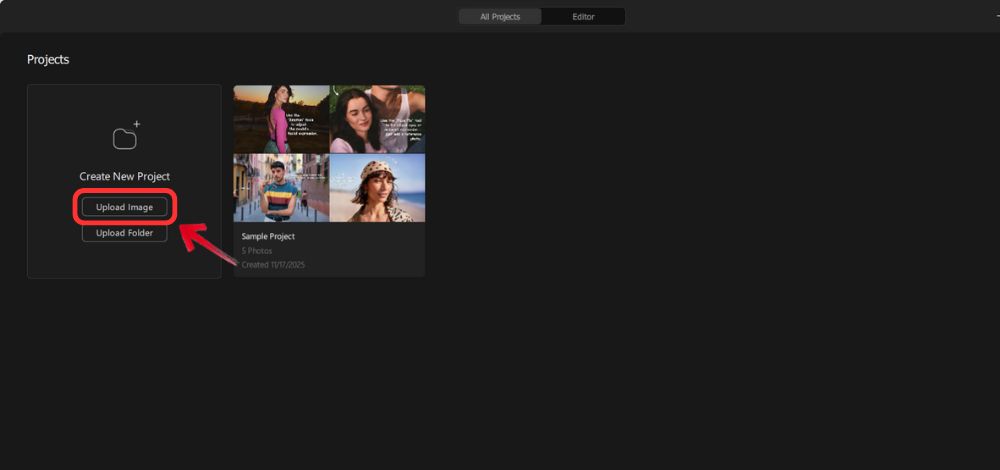The width and height of the screenshot is (1000, 470).
Task: Switch to the All Projects tab
Action: point(499,17)
